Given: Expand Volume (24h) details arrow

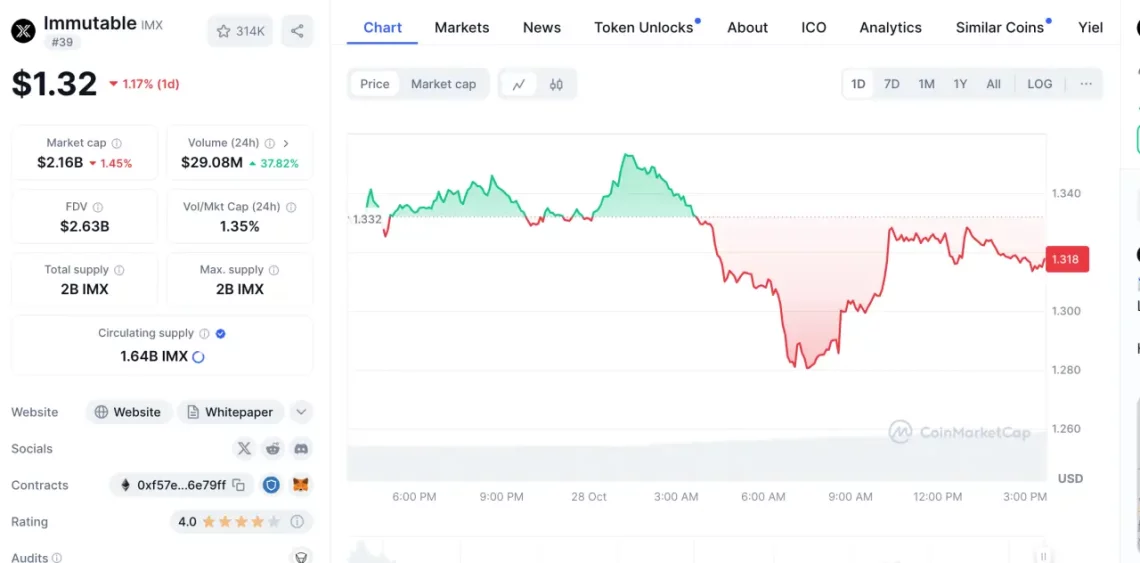Looking at the screenshot, I should click(286, 143).
